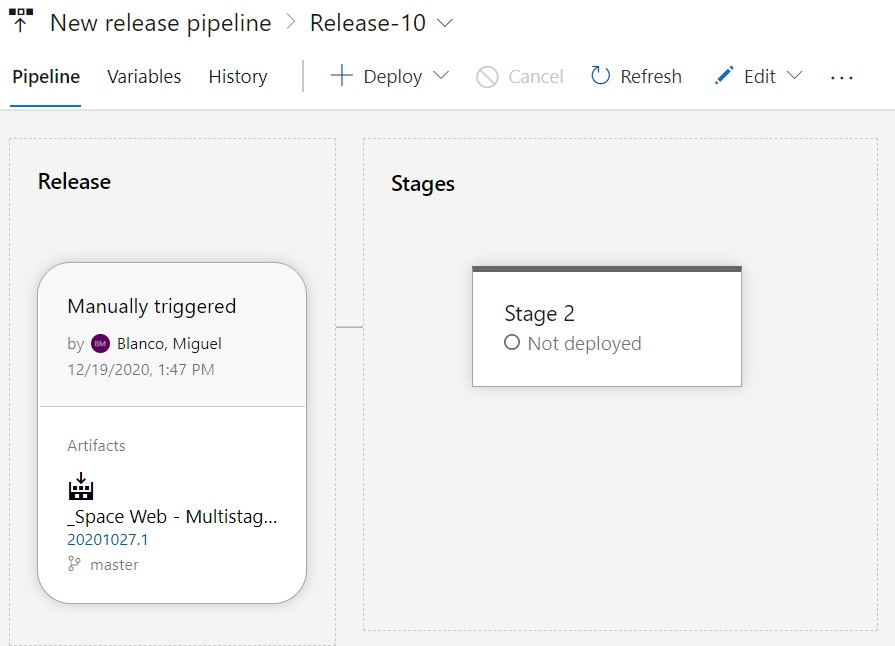
Task: Click the master branch icon
Action: [74, 564]
